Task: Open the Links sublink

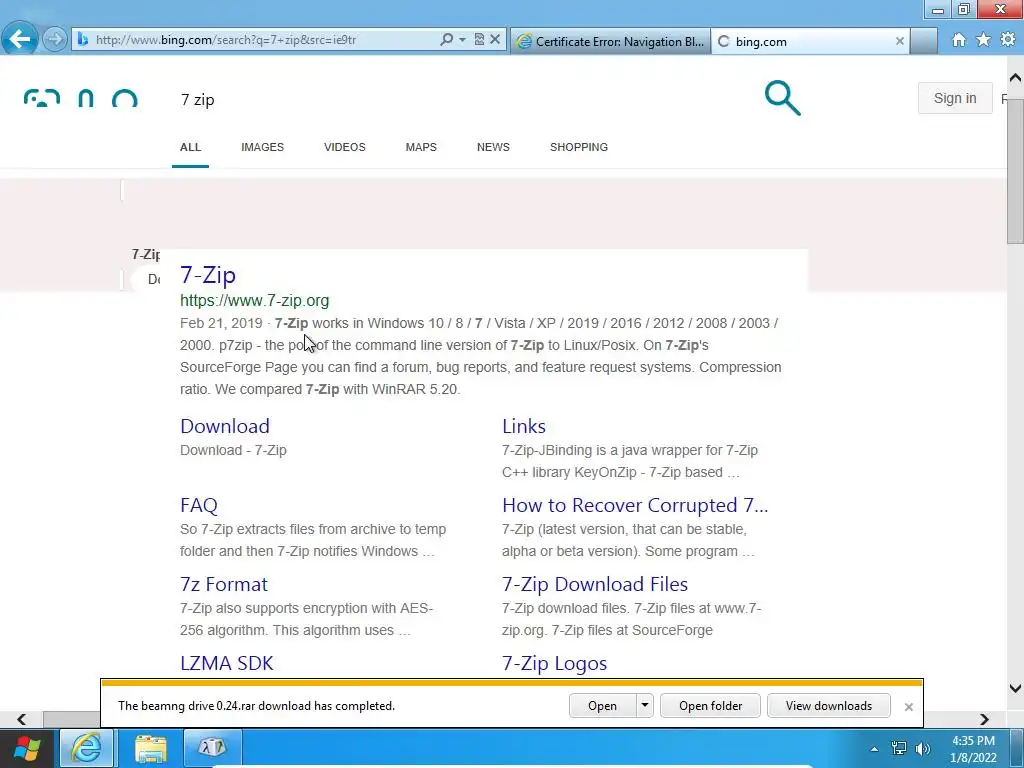Action: pos(523,426)
